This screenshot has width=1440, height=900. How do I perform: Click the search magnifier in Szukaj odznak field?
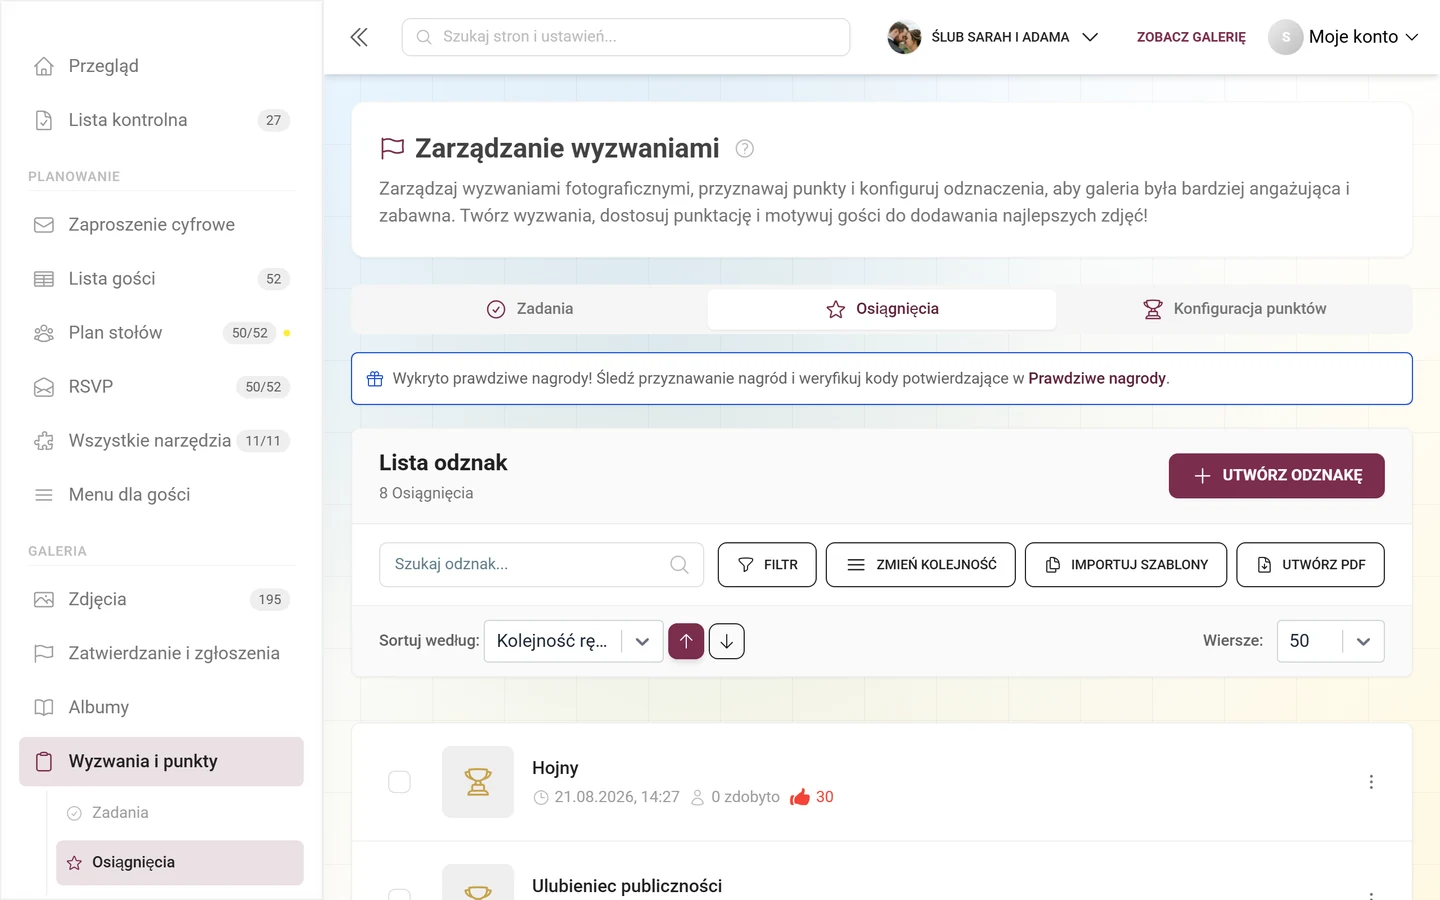(679, 565)
